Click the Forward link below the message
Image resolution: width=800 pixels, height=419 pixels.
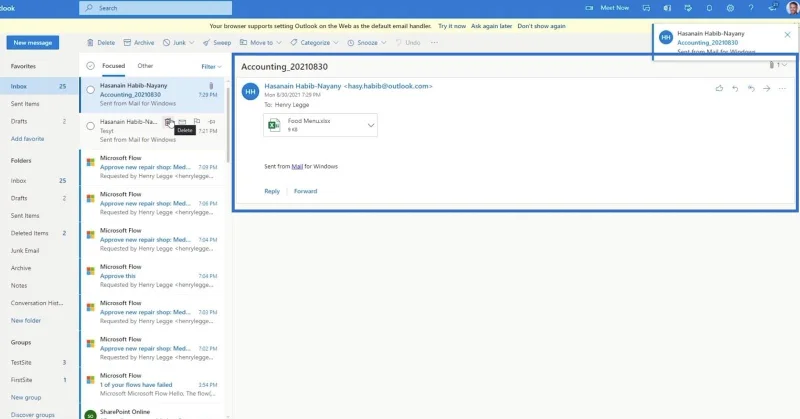pyautogui.click(x=306, y=191)
